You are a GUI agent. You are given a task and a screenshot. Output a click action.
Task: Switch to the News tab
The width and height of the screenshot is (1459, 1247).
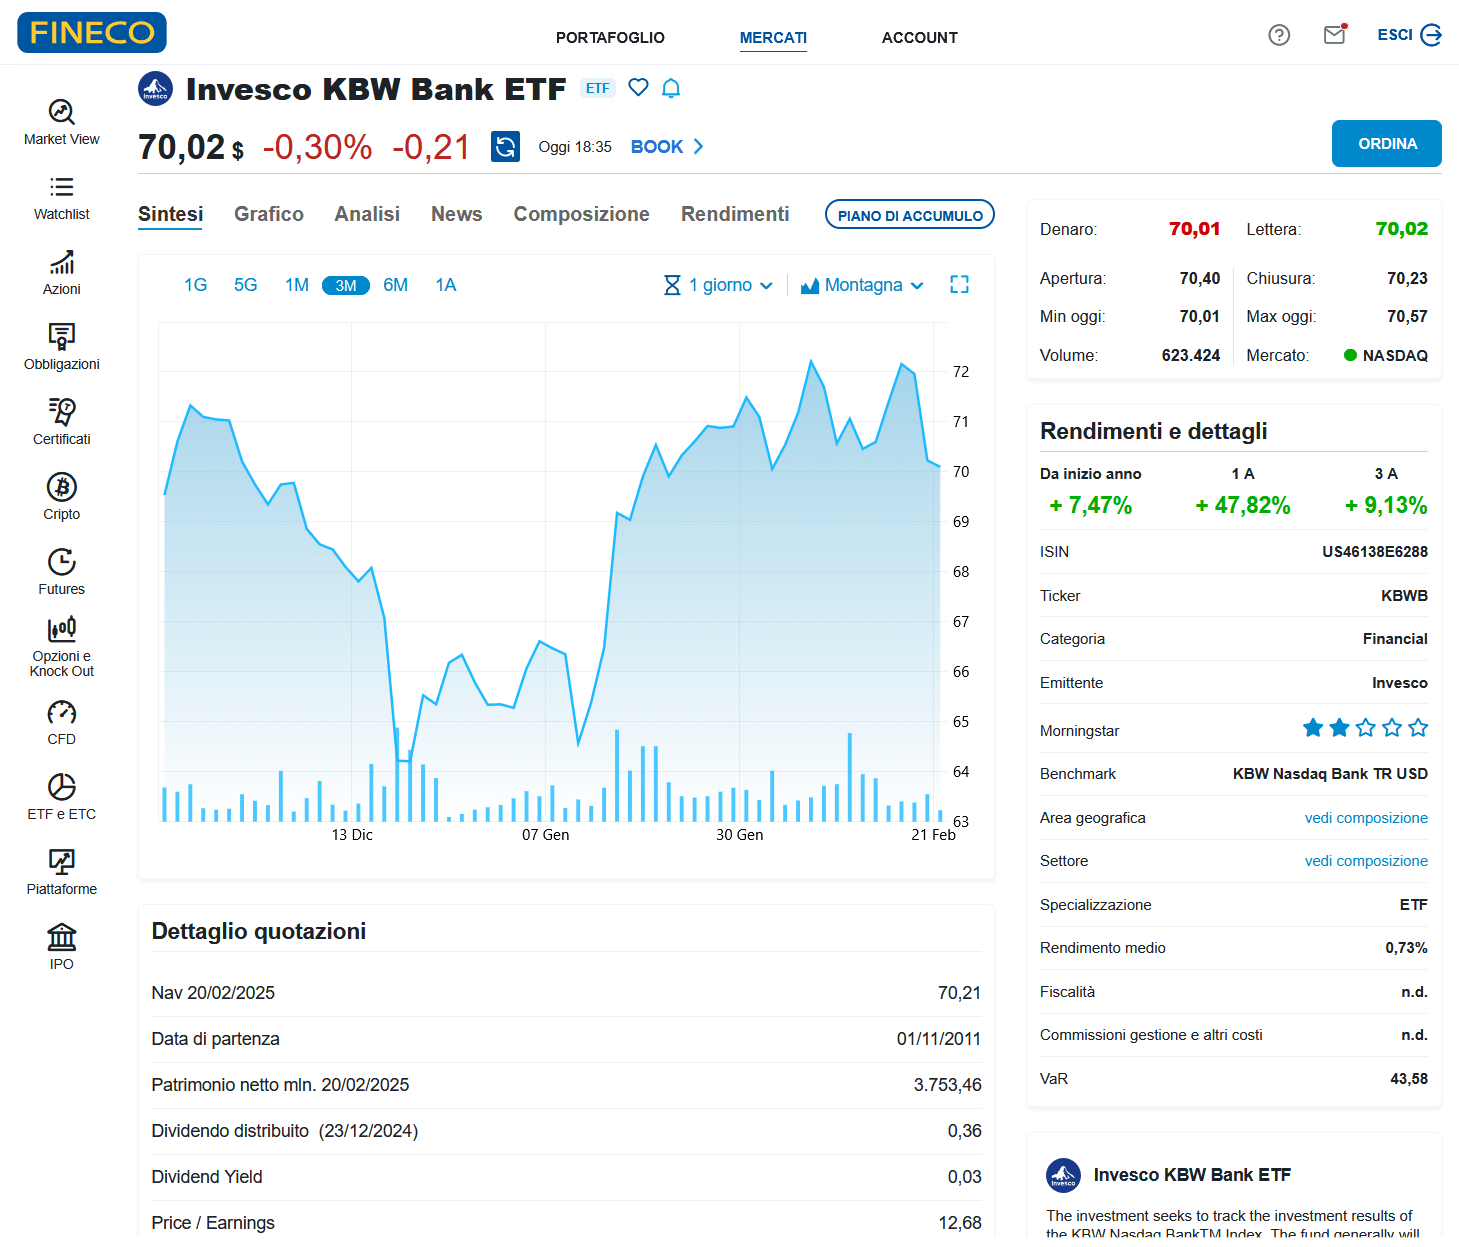[457, 214]
